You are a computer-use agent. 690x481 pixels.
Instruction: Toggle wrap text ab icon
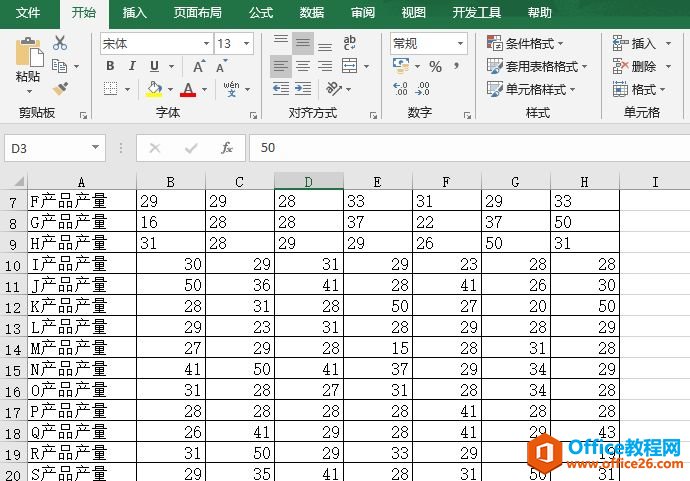pyautogui.click(x=350, y=43)
